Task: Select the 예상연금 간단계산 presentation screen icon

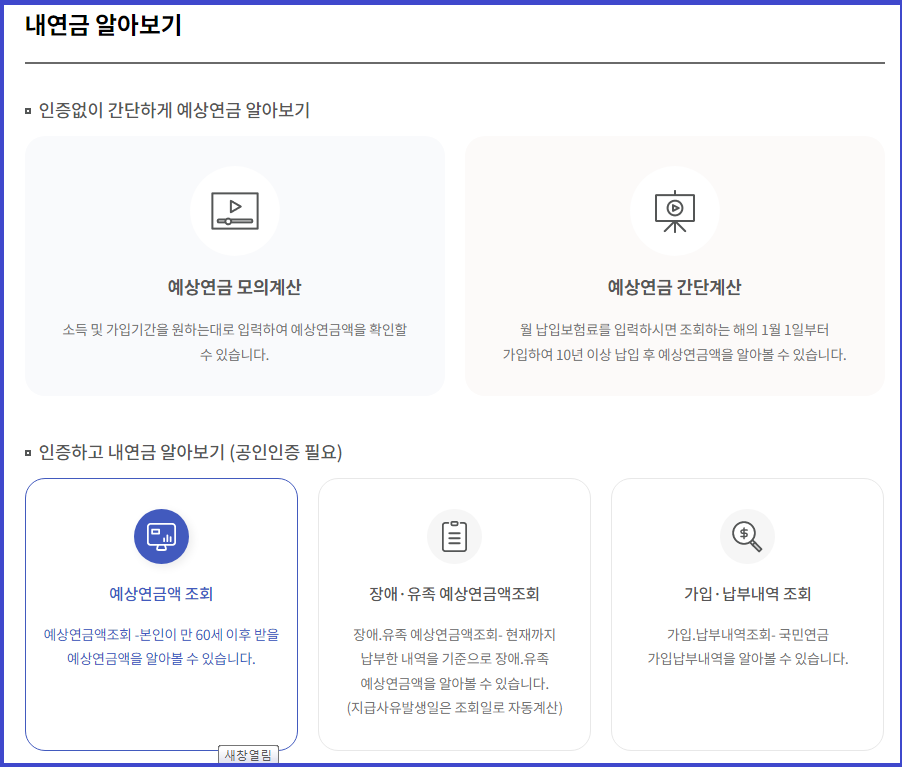Action: pyautogui.click(x=675, y=210)
